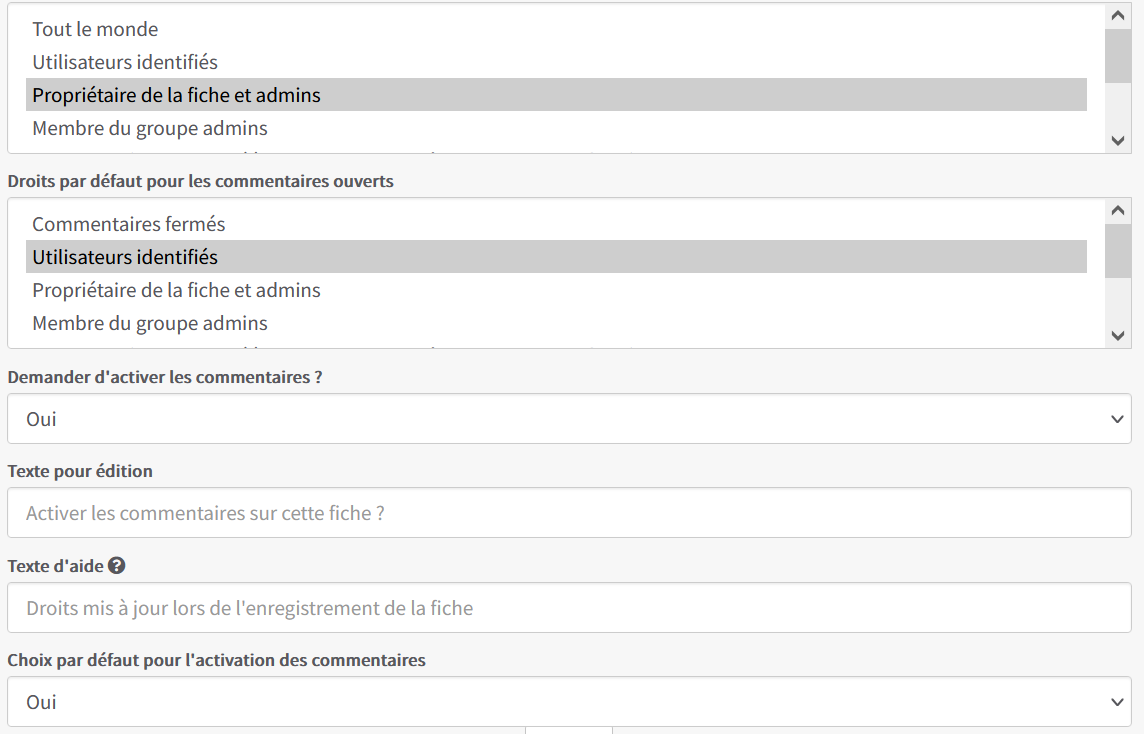
Task: Click the chevron of the 'Demander d'activer' select
Action: (x=1116, y=419)
